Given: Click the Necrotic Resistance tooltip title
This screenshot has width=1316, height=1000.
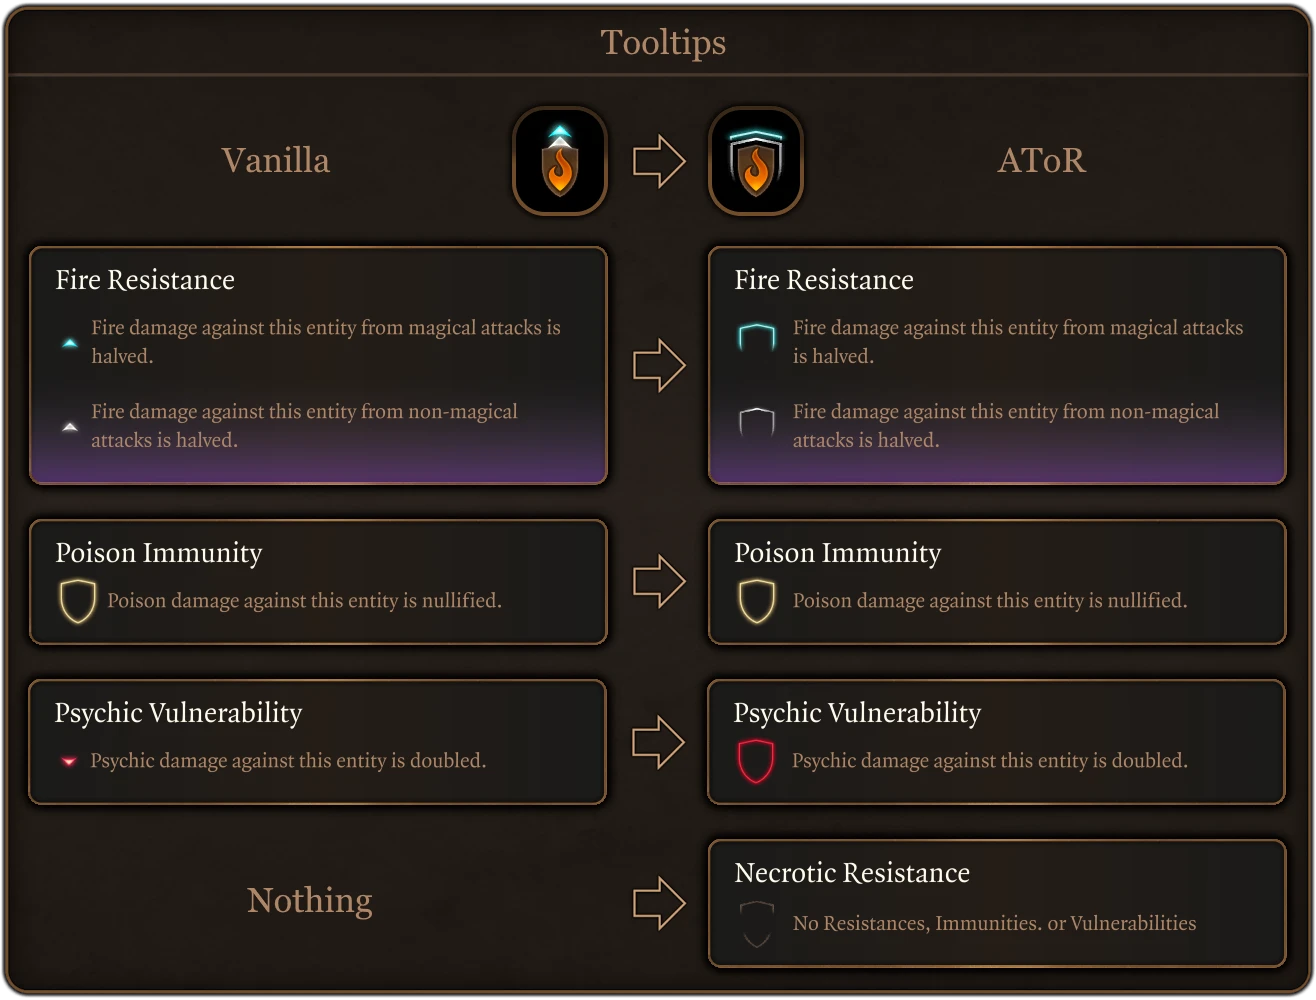Looking at the screenshot, I should coord(852,873).
